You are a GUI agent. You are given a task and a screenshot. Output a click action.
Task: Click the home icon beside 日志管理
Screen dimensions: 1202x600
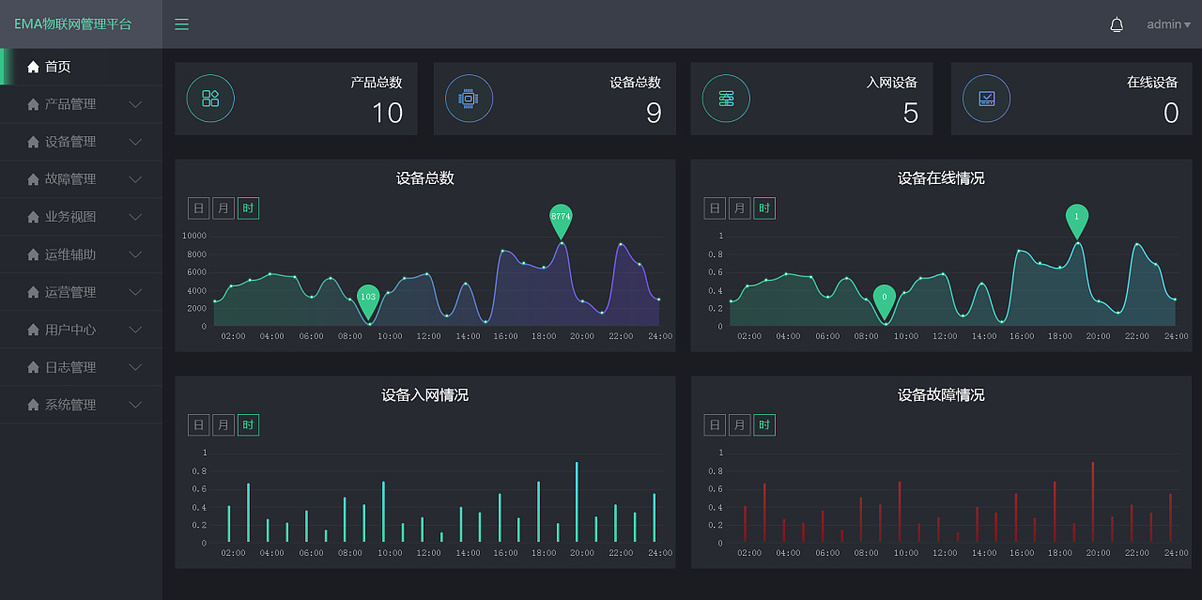pos(33,367)
